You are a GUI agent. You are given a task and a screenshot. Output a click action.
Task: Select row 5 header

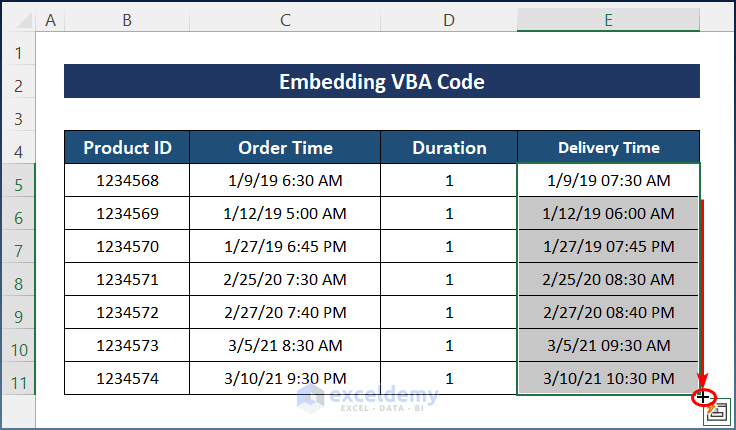18,181
